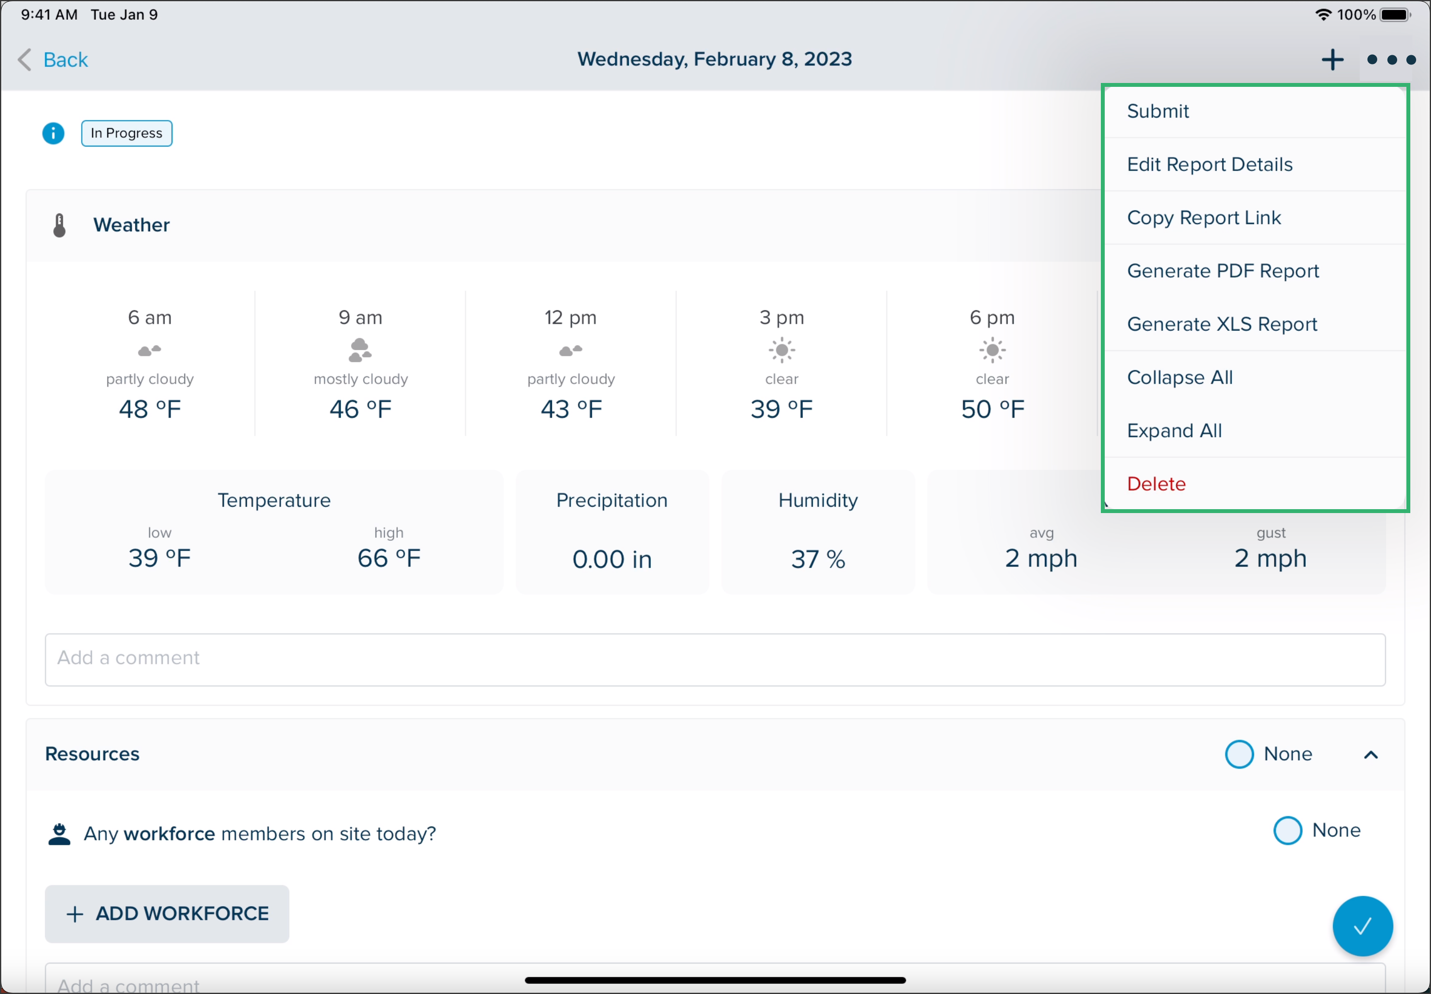The width and height of the screenshot is (1431, 994).
Task: Select the 3 pm clear sun icon
Action: pos(782,350)
